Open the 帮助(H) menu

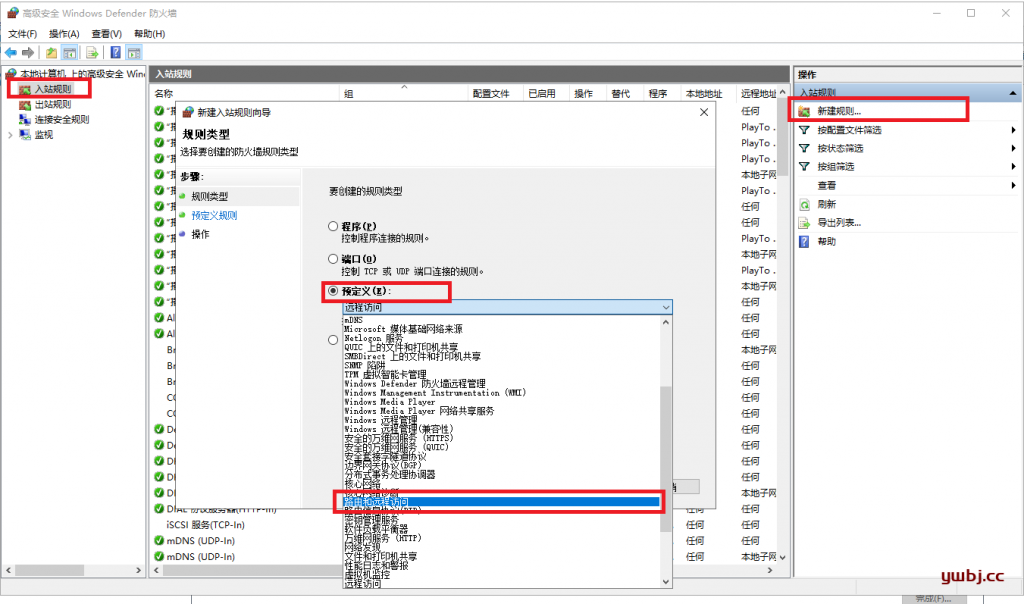click(x=150, y=34)
